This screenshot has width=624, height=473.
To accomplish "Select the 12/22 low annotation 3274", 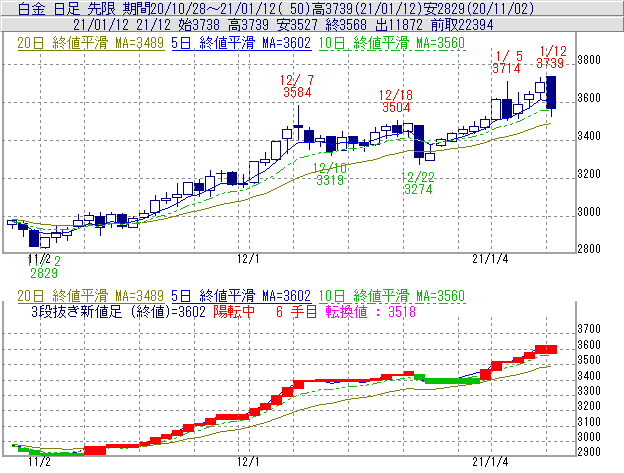I will 417,188.
